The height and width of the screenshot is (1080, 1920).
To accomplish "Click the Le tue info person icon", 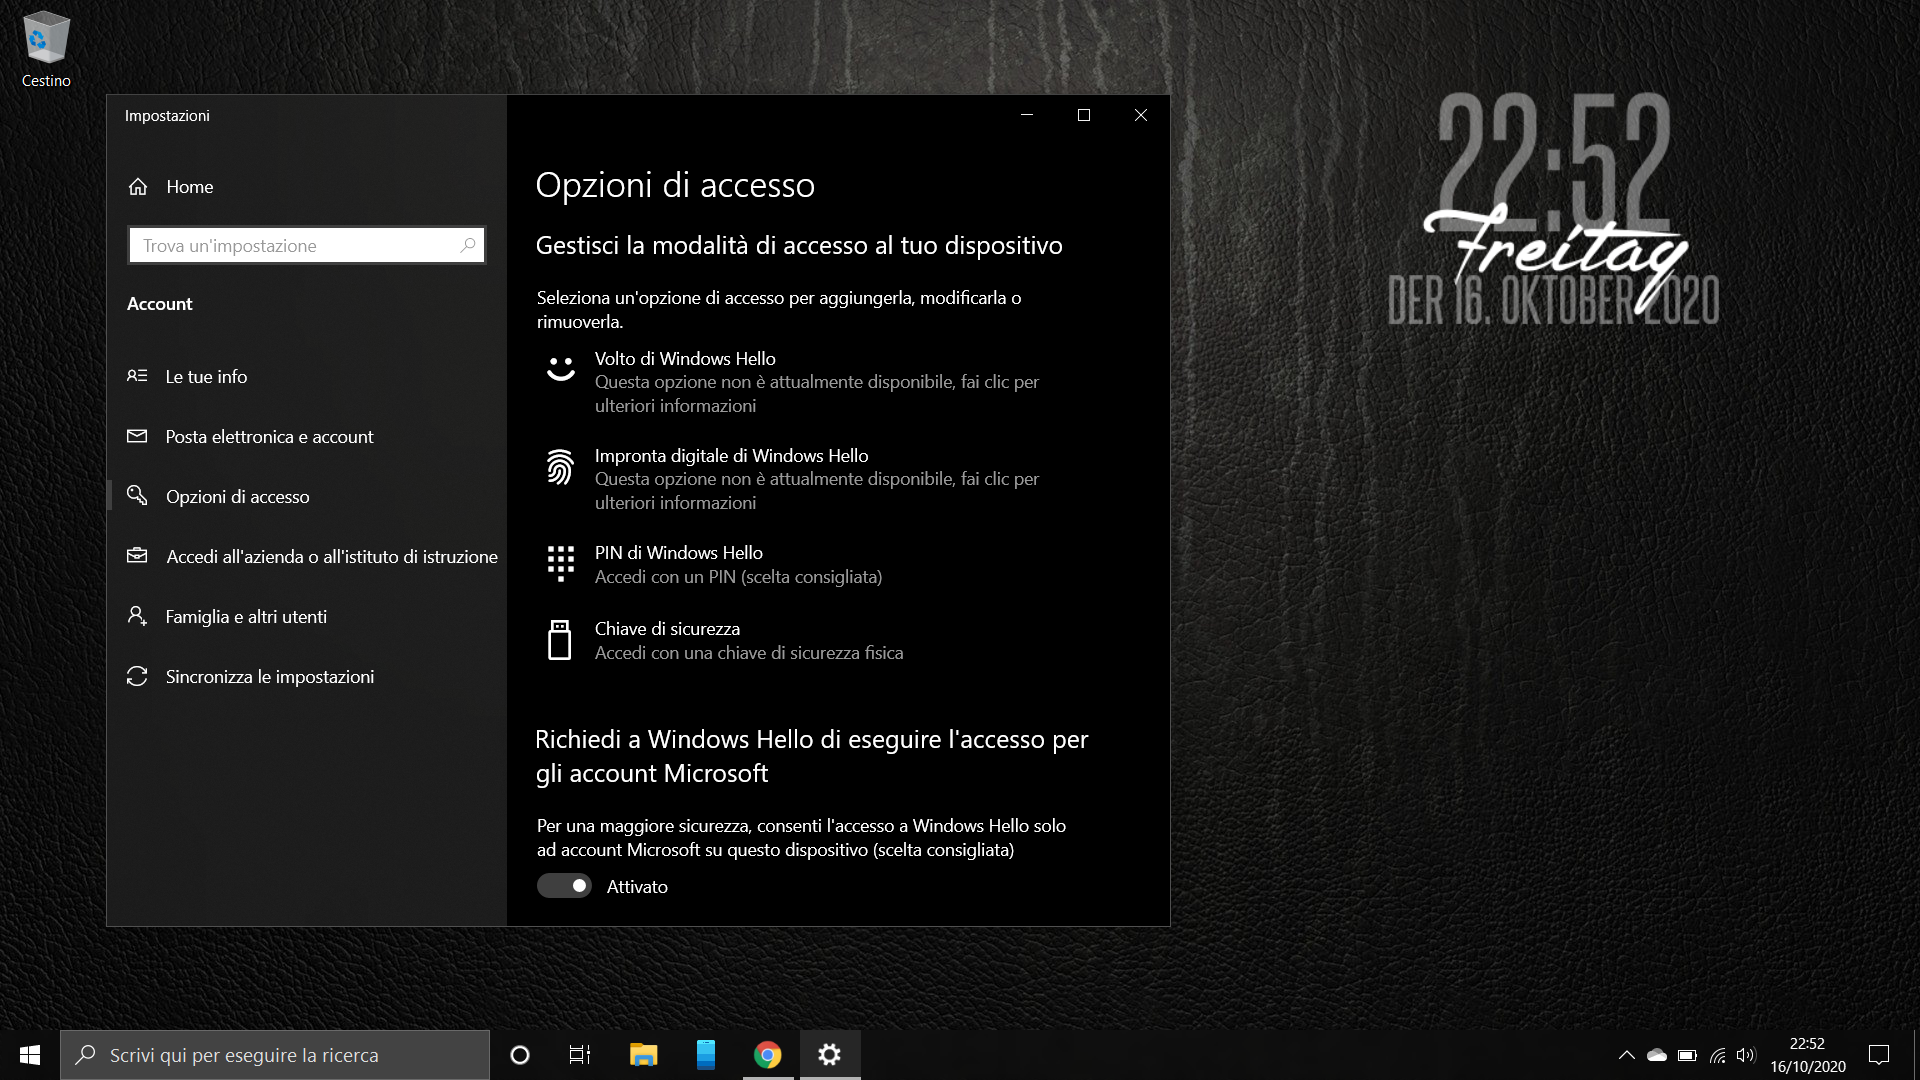I will (x=137, y=376).
